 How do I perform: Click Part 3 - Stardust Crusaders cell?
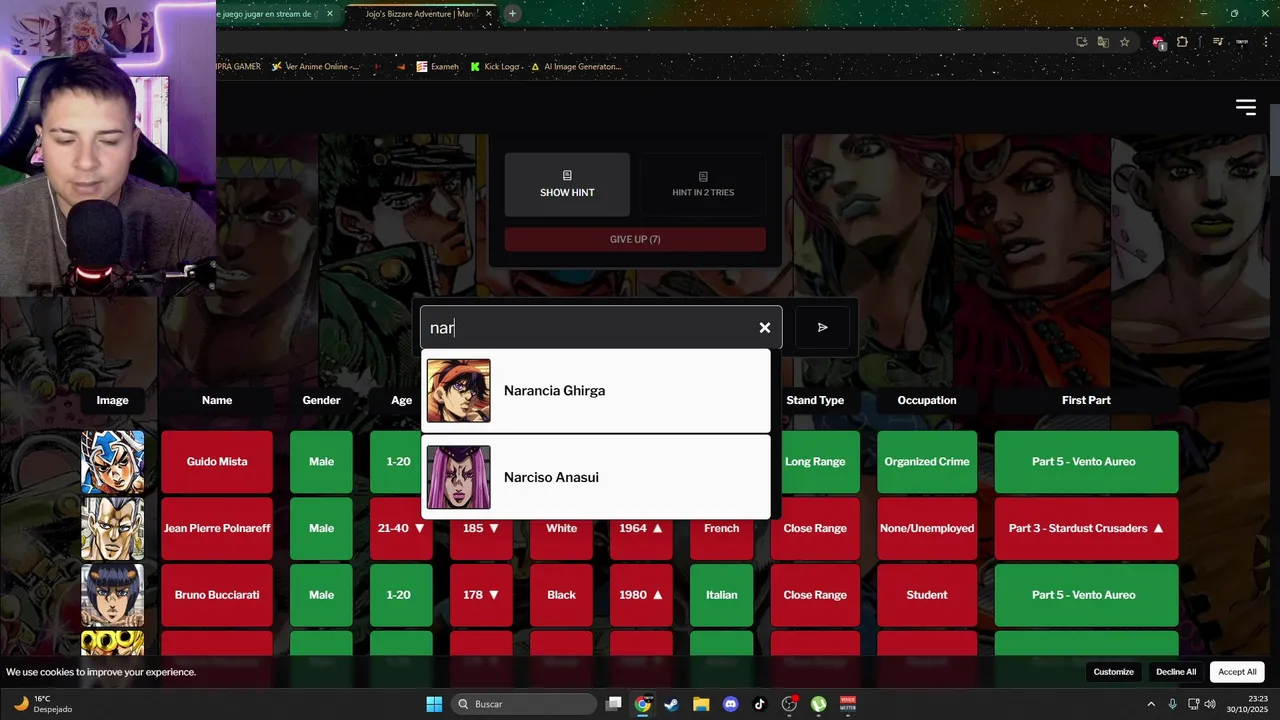click(x=1086, y=528)
